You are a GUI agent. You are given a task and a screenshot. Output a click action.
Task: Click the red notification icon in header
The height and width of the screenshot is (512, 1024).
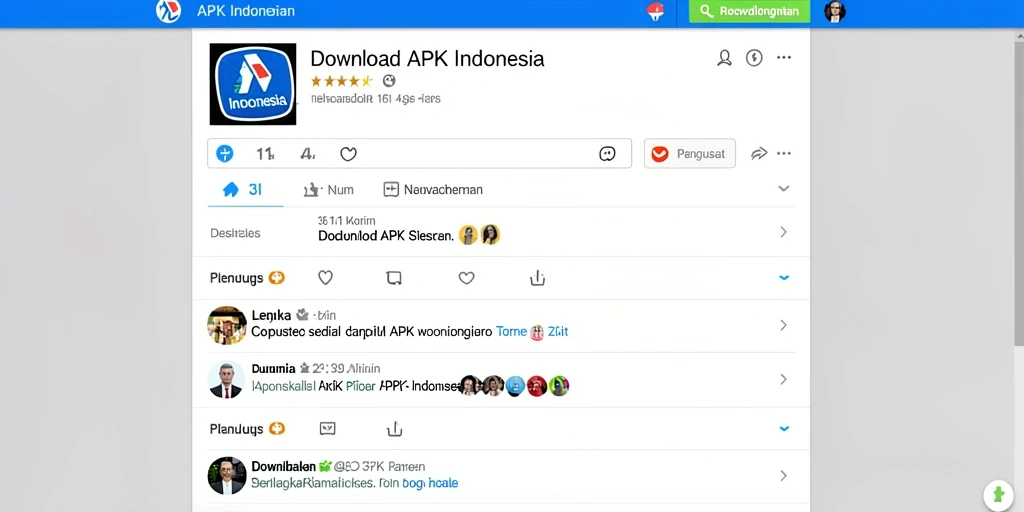tap(654, 12)
